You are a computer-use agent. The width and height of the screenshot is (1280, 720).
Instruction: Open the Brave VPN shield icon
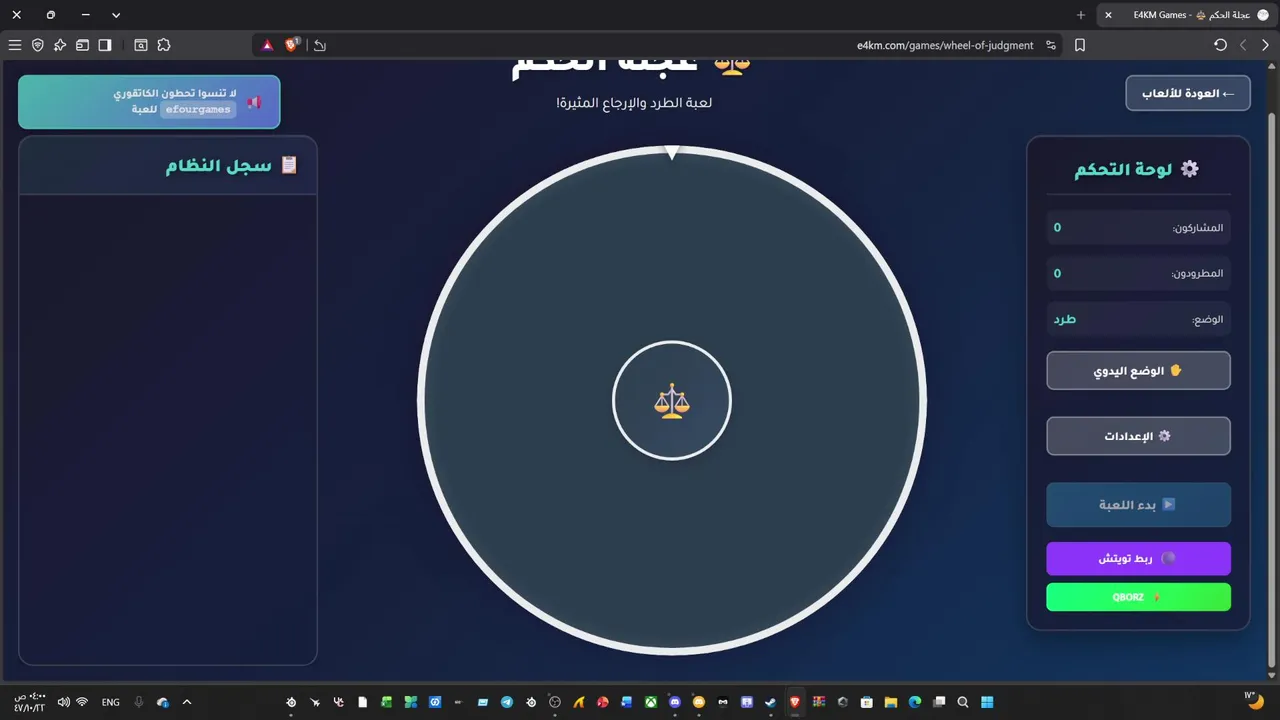(x=38, y=45)
